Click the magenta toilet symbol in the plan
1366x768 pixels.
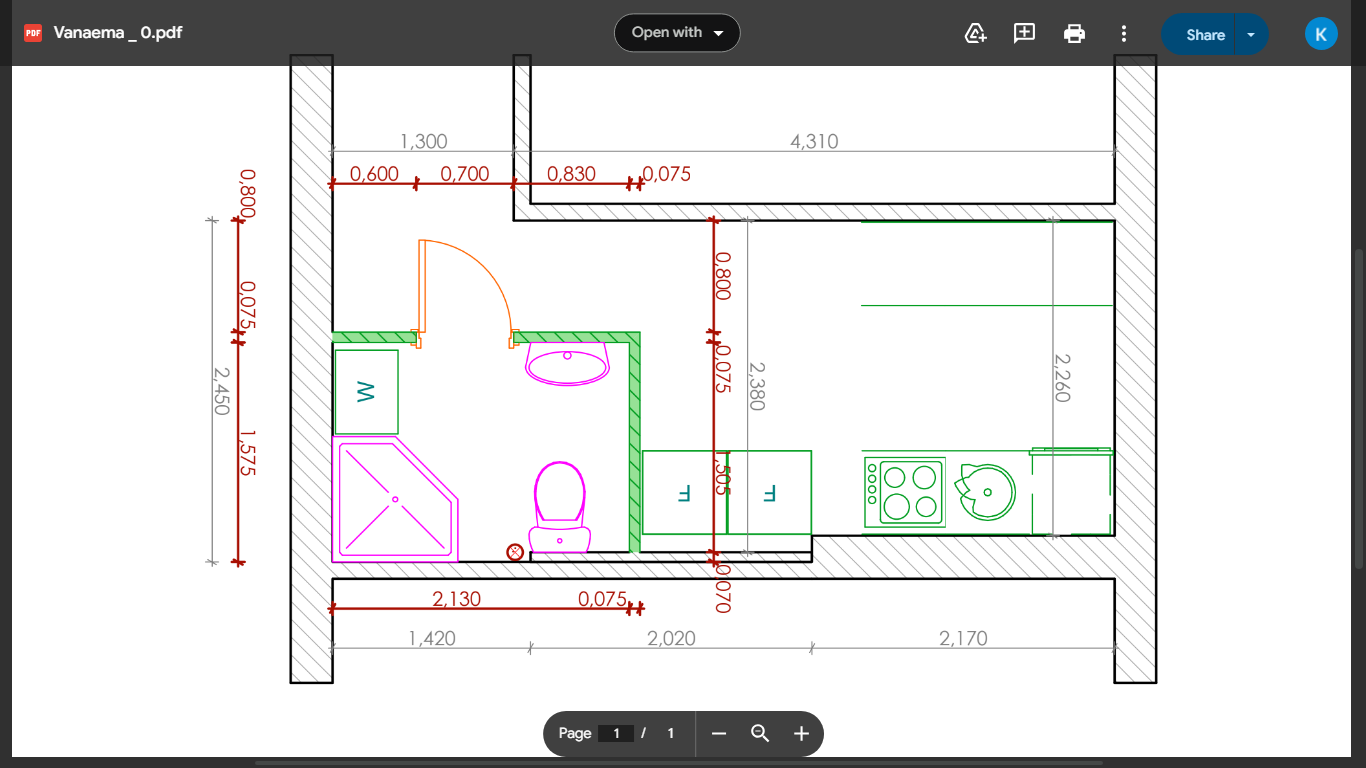click(x=560, y=505)
